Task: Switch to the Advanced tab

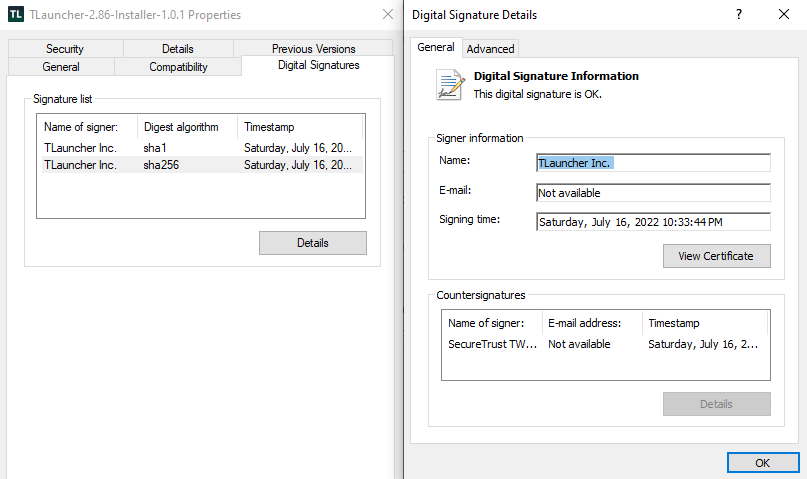Action: pyautogui.click(x=490, y=49)
